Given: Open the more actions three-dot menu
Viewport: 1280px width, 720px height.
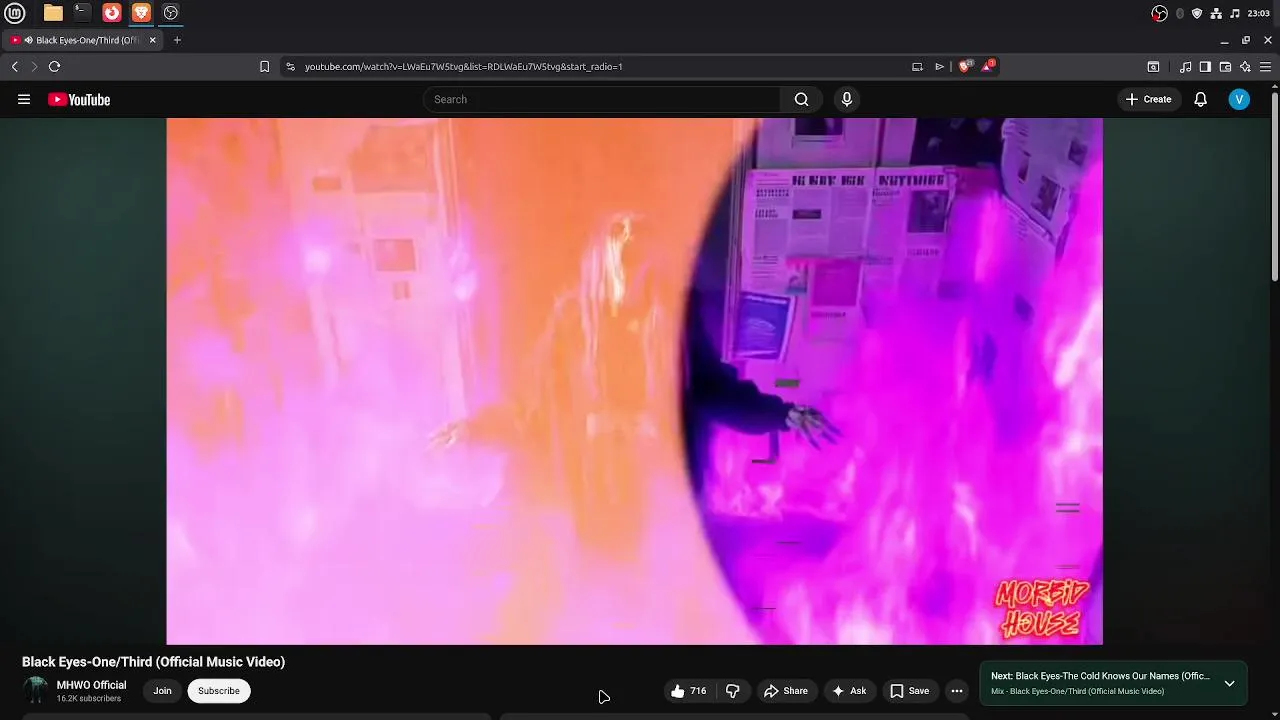Looking at the screenshot, I should tap(957, 691).
